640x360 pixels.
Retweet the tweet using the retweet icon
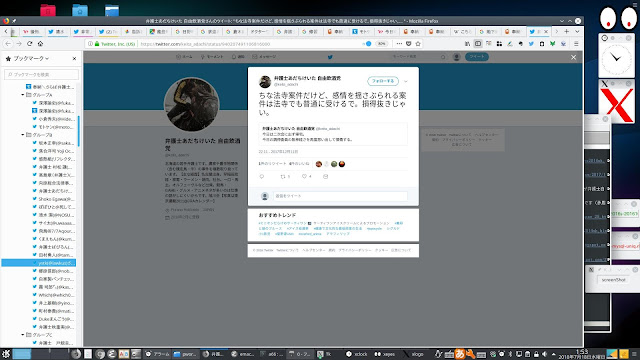point(282,176)
